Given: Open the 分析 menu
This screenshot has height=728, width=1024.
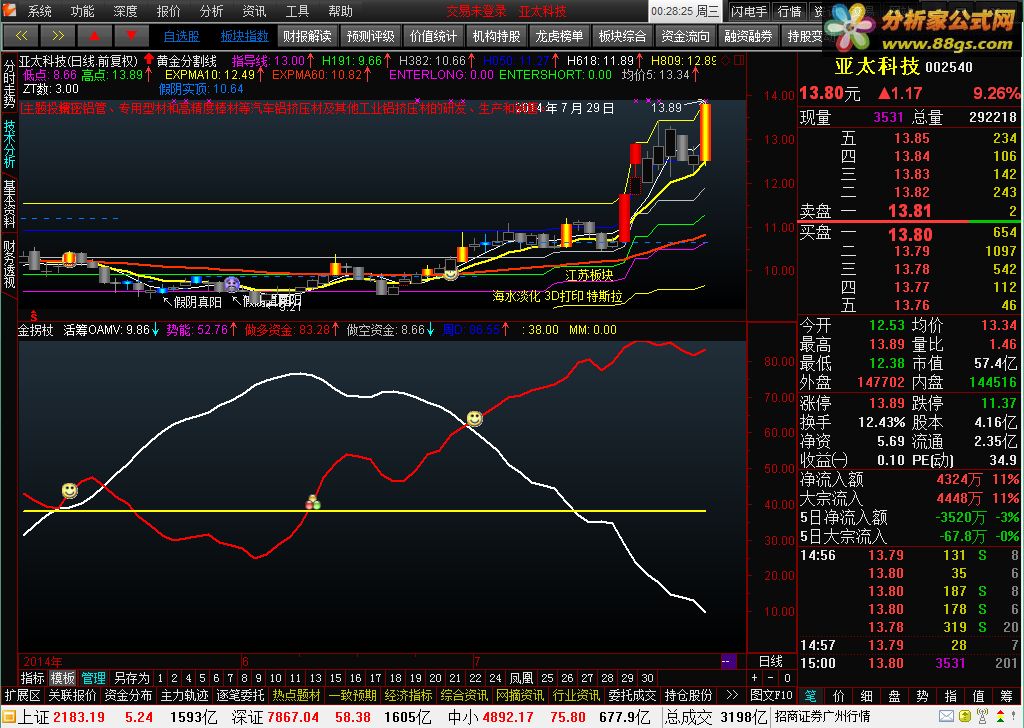Looking at the screenshot, I should point(212,11).
